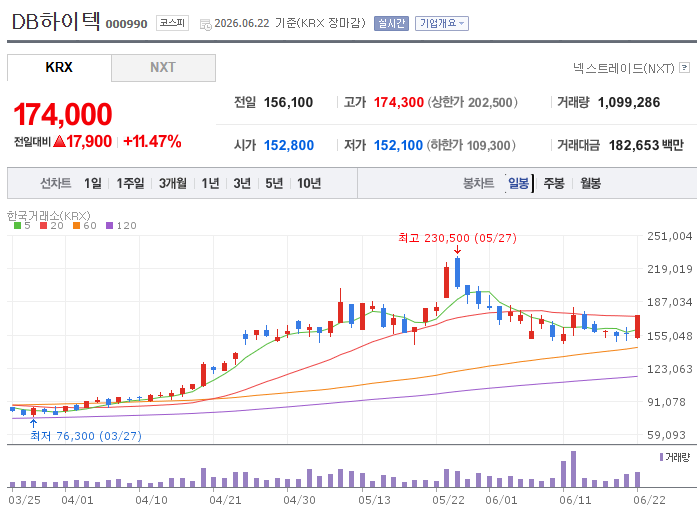Click the 06/11 date on the chart axis

575,500
